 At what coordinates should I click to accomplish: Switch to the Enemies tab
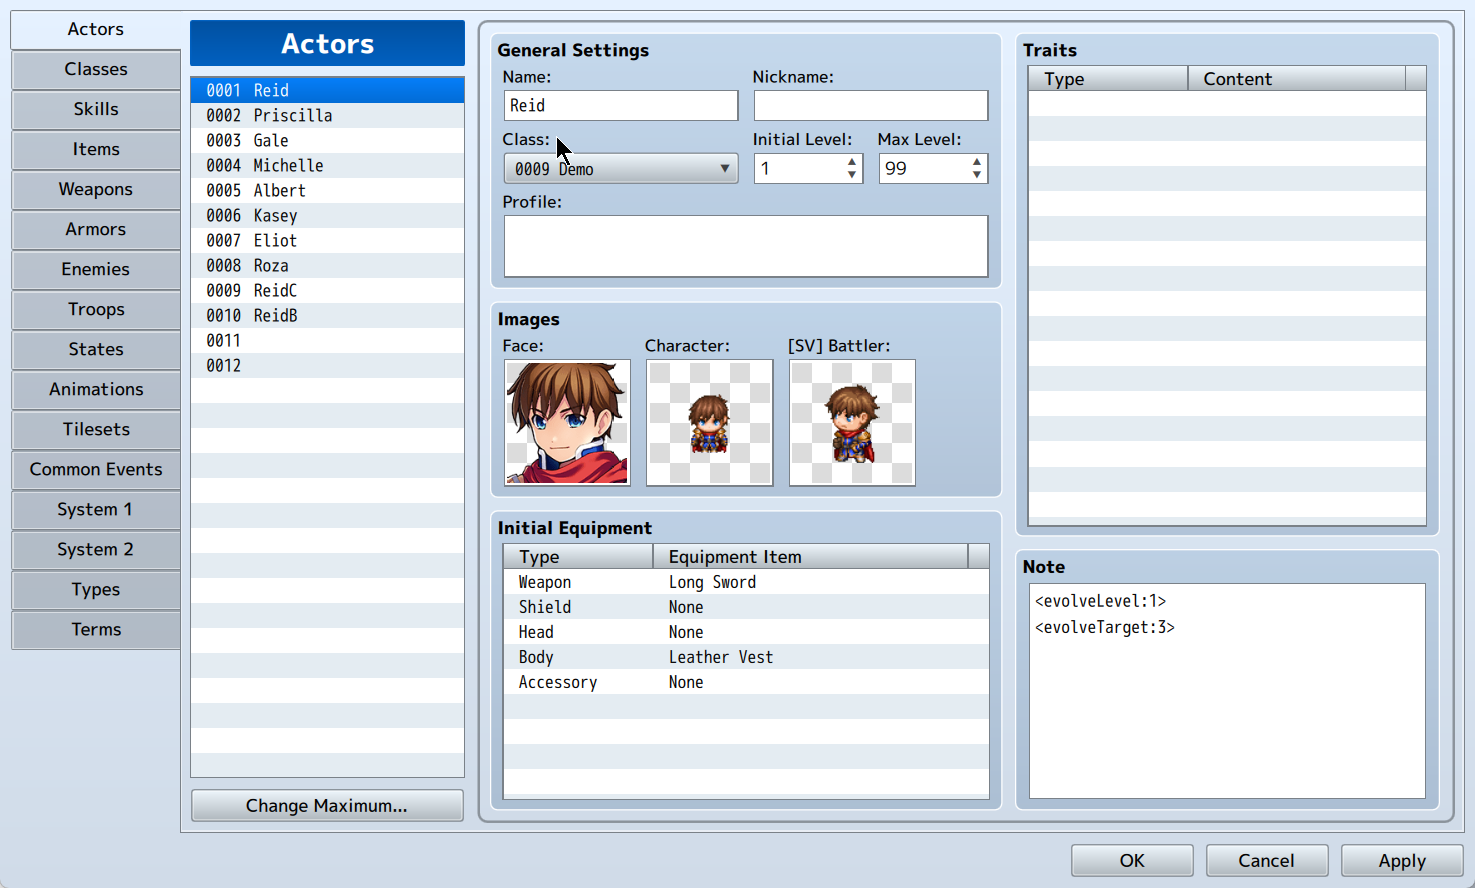pos(95,269)
